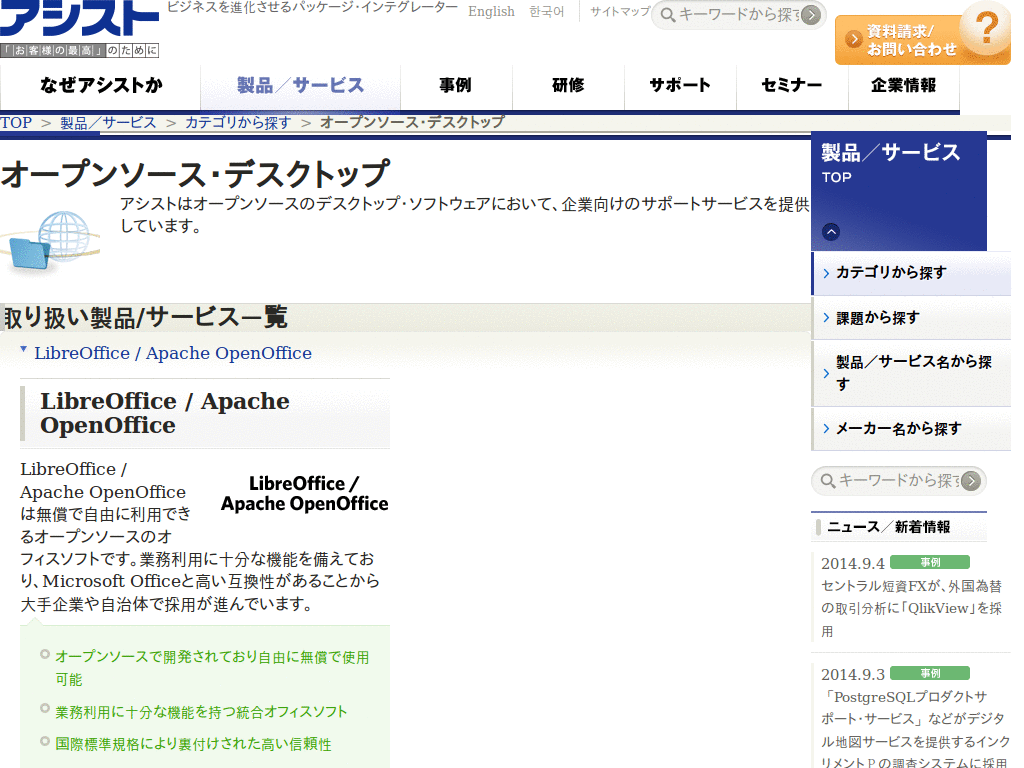Viewport: 1024px width, 768px height.
Task: Switch site language to 한국어
Action: click(x=547, y=12)
